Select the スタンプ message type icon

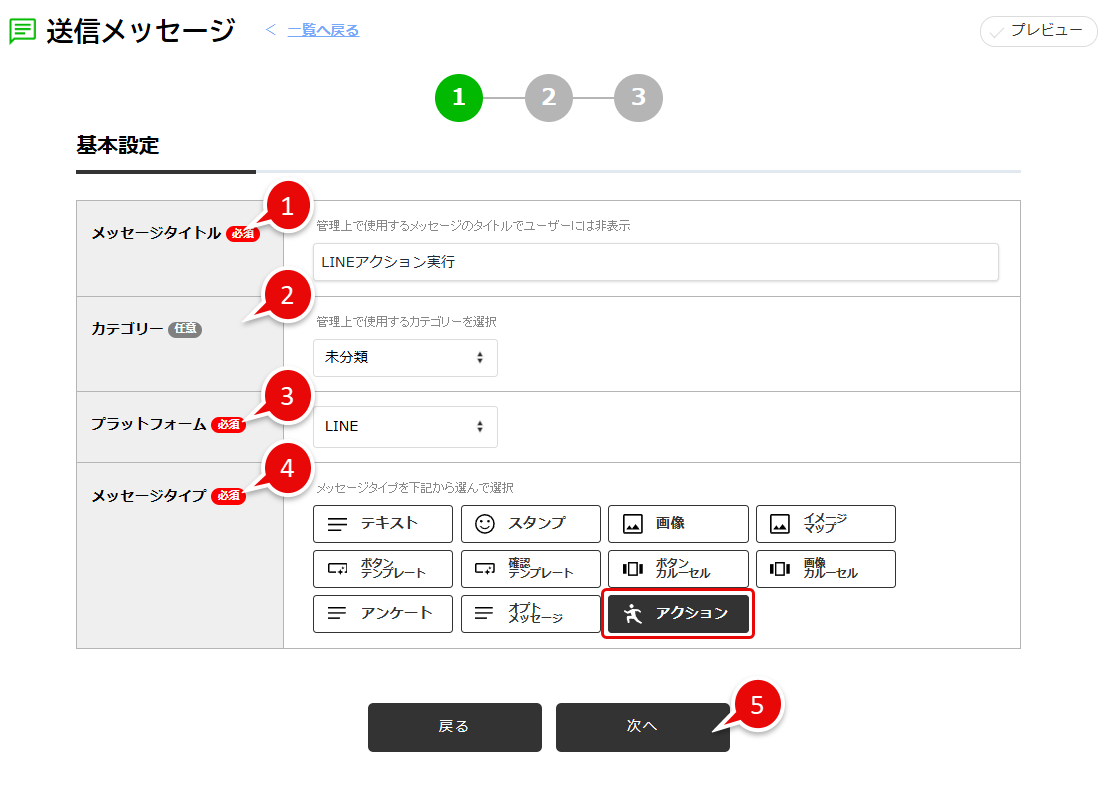pyautogui.click(x=531, y=523)
